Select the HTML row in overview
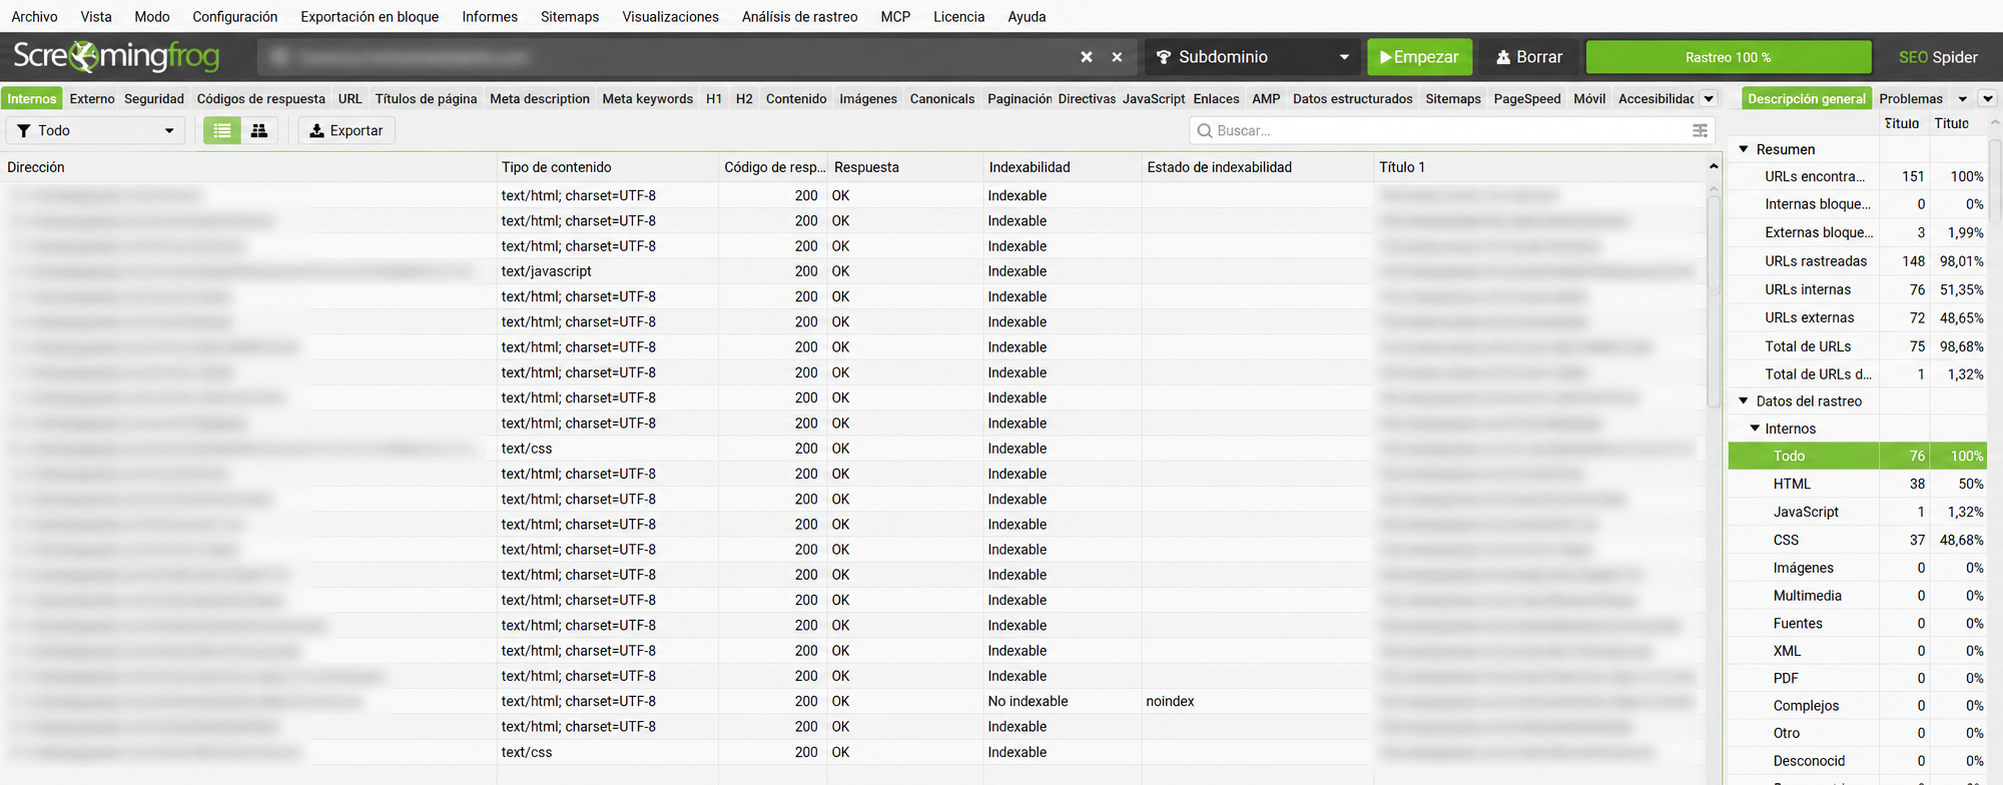 [x=1857, y=484]
